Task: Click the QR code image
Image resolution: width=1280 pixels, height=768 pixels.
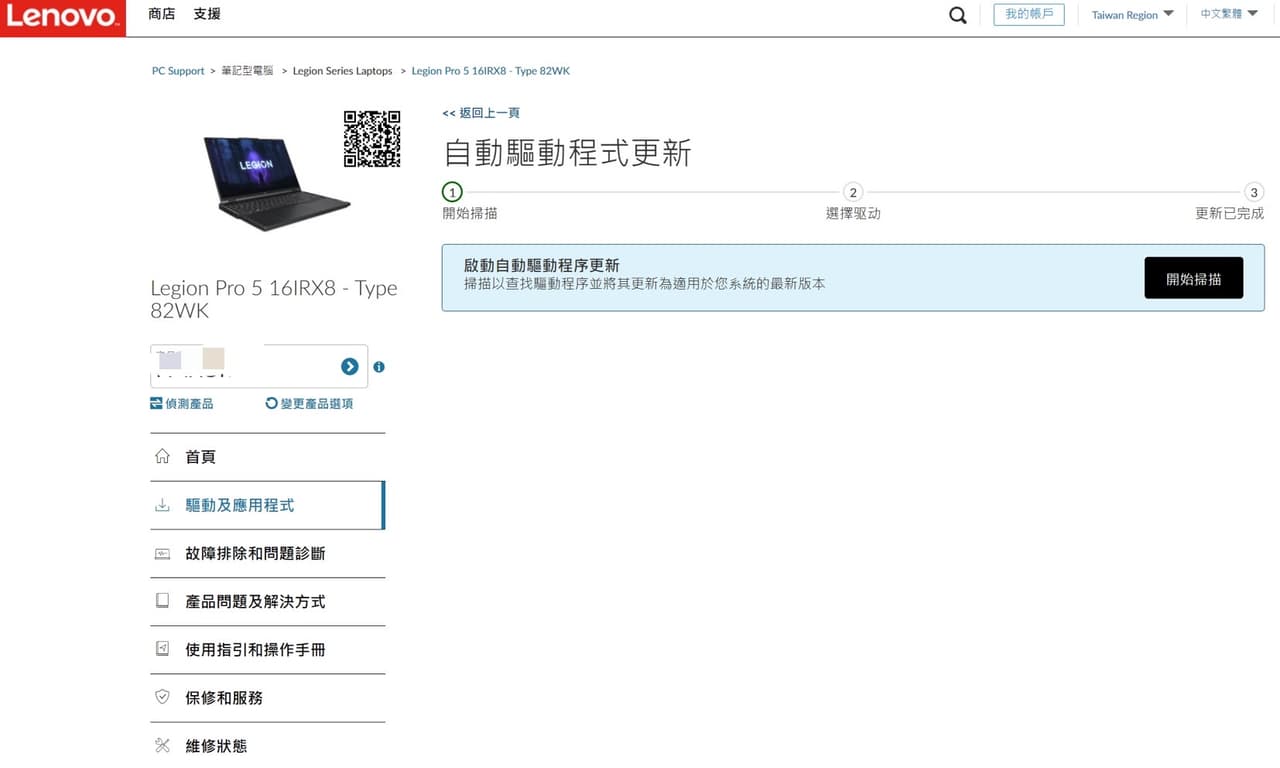Action: click(x=372, y=139)
